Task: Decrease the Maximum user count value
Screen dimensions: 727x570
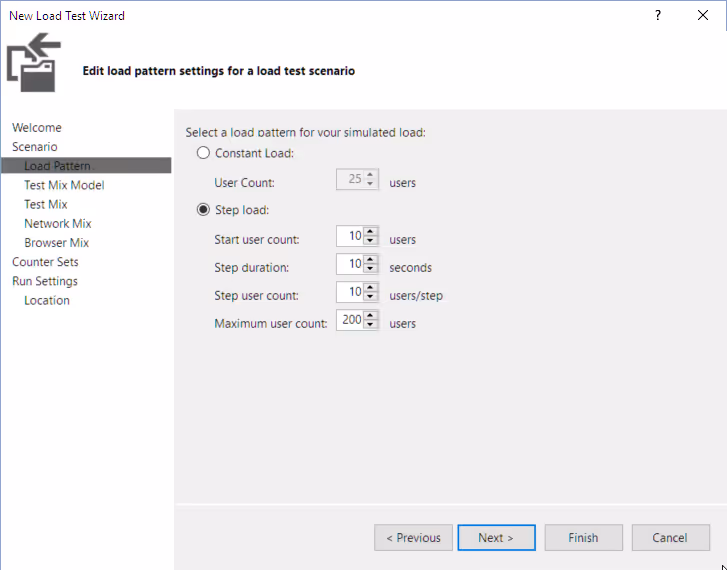Action: (370, 324)
